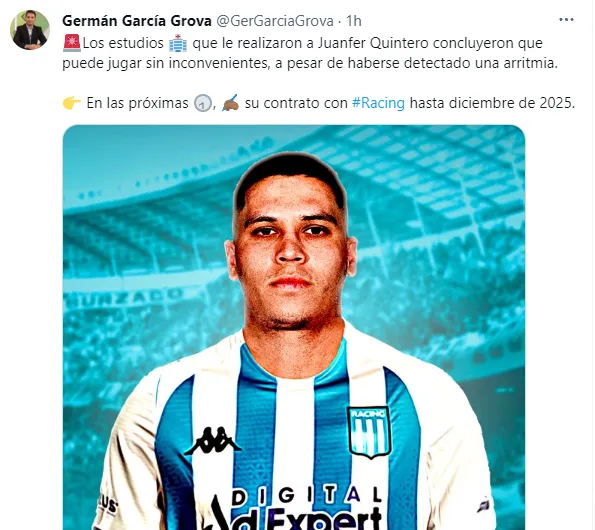595x530 pixels.
Task: Click the sleeve badge on the jersey's right edge
Action: 483,505
